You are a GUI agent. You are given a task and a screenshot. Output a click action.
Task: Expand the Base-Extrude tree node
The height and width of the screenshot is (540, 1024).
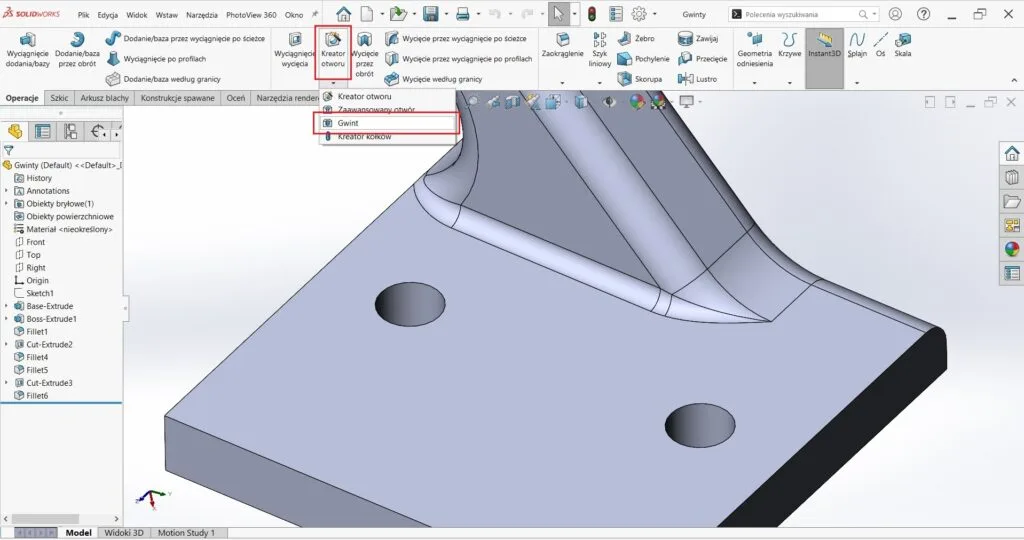[x=7, y=306]
